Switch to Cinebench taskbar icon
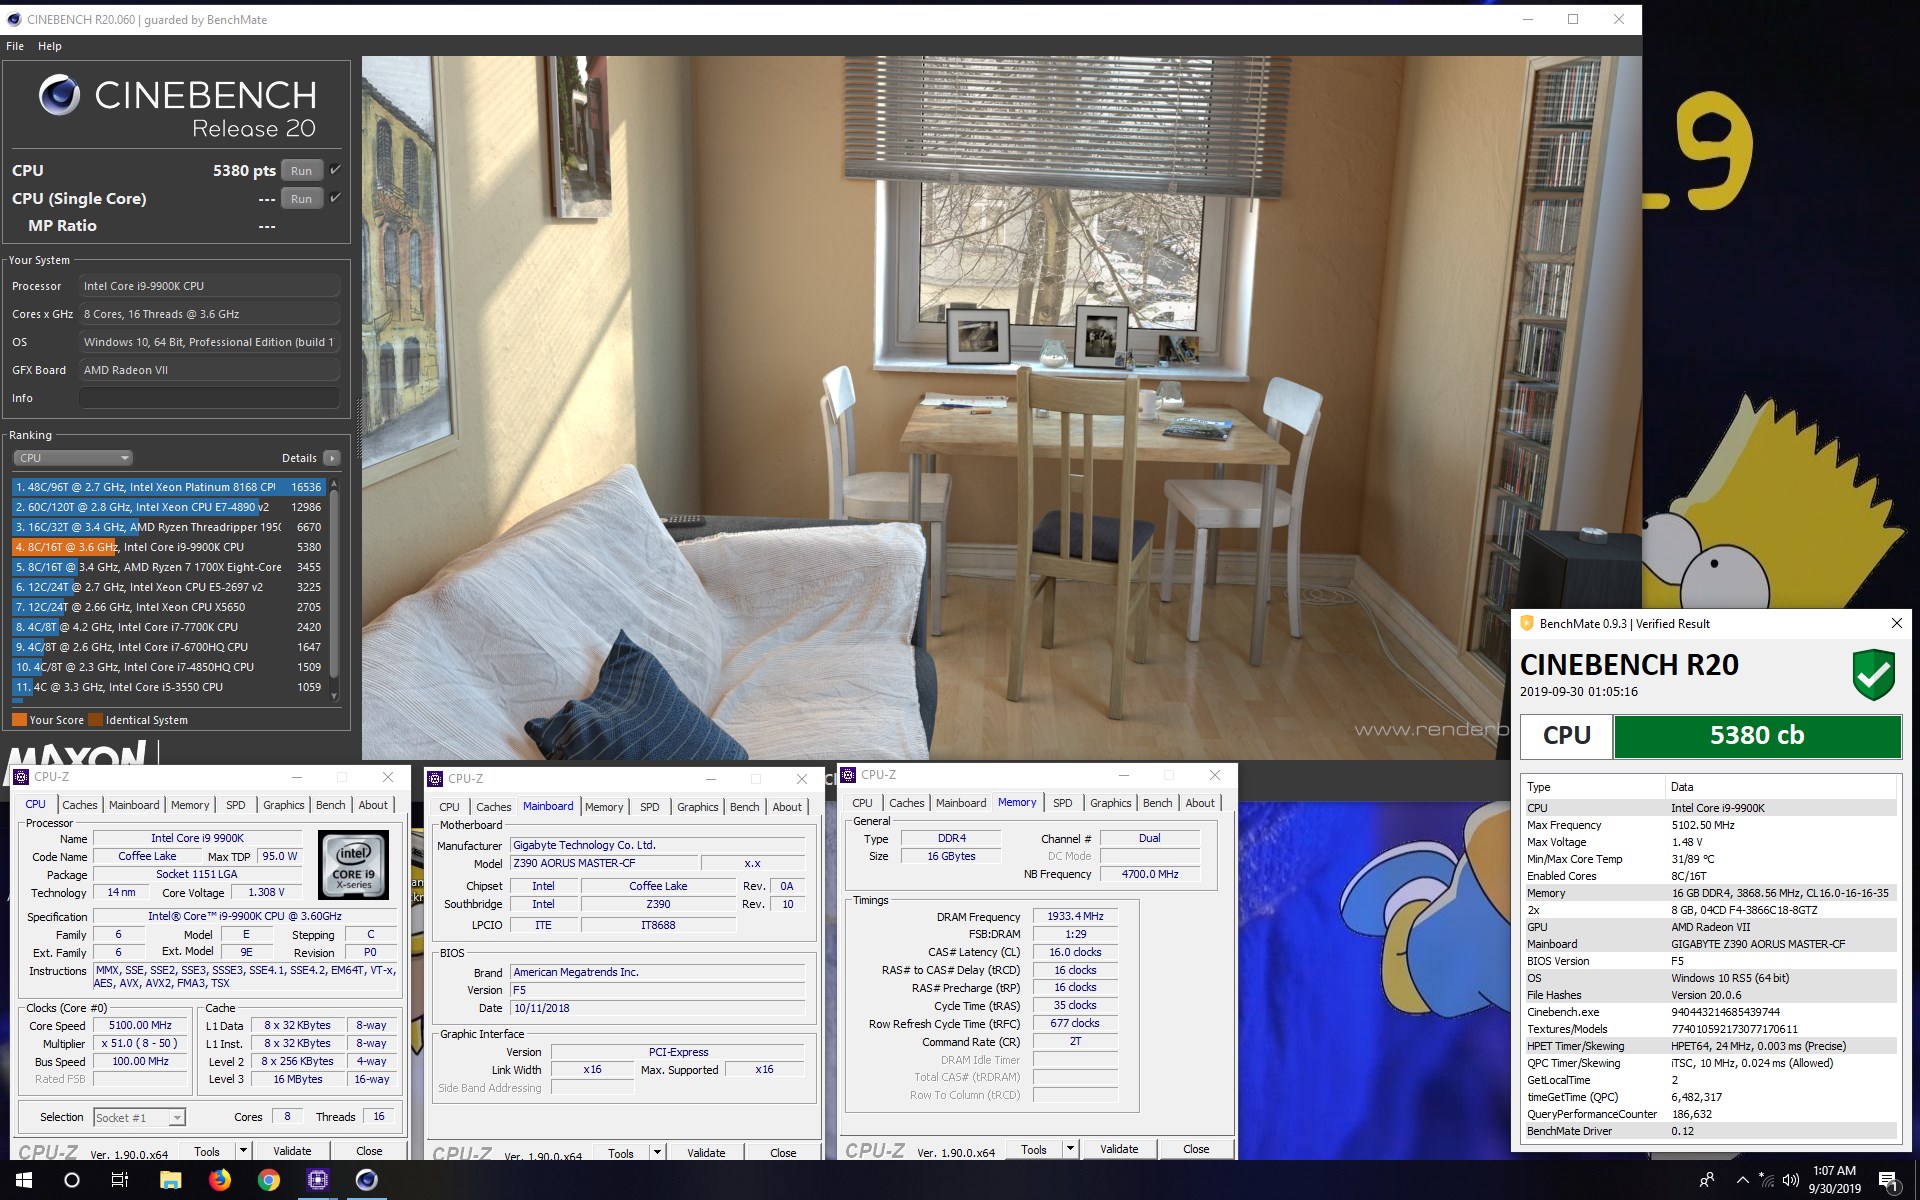The width and height of the screenshot is (1920, 1200). click(367, 1180)
